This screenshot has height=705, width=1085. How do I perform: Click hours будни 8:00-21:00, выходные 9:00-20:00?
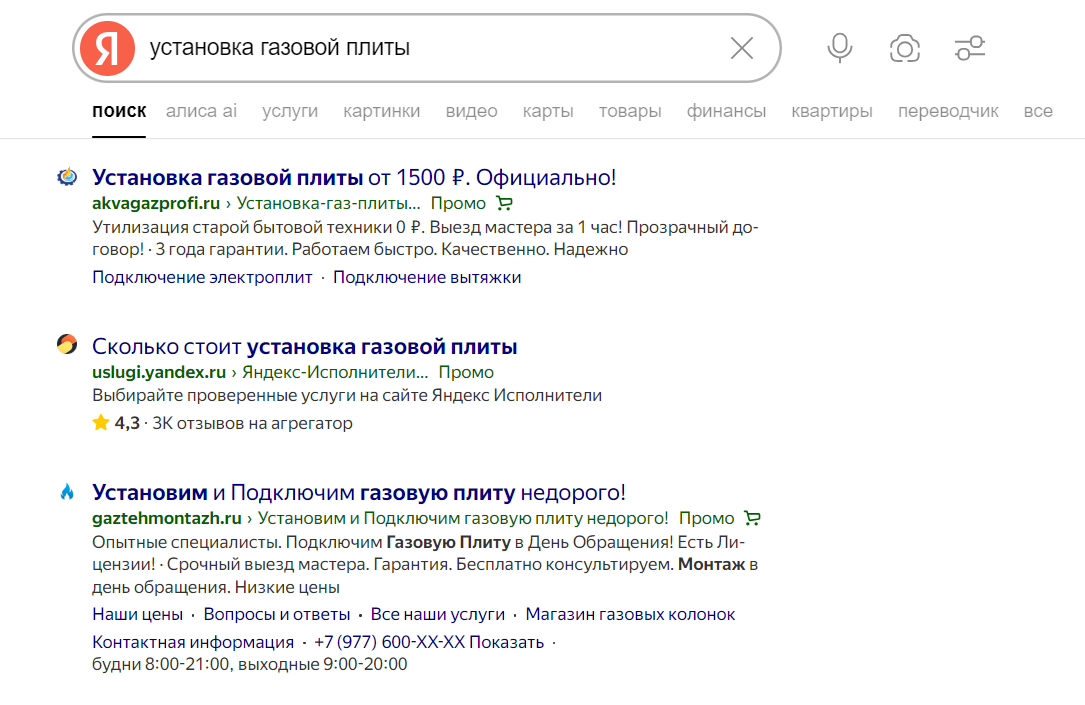click(x=250, y=664)
